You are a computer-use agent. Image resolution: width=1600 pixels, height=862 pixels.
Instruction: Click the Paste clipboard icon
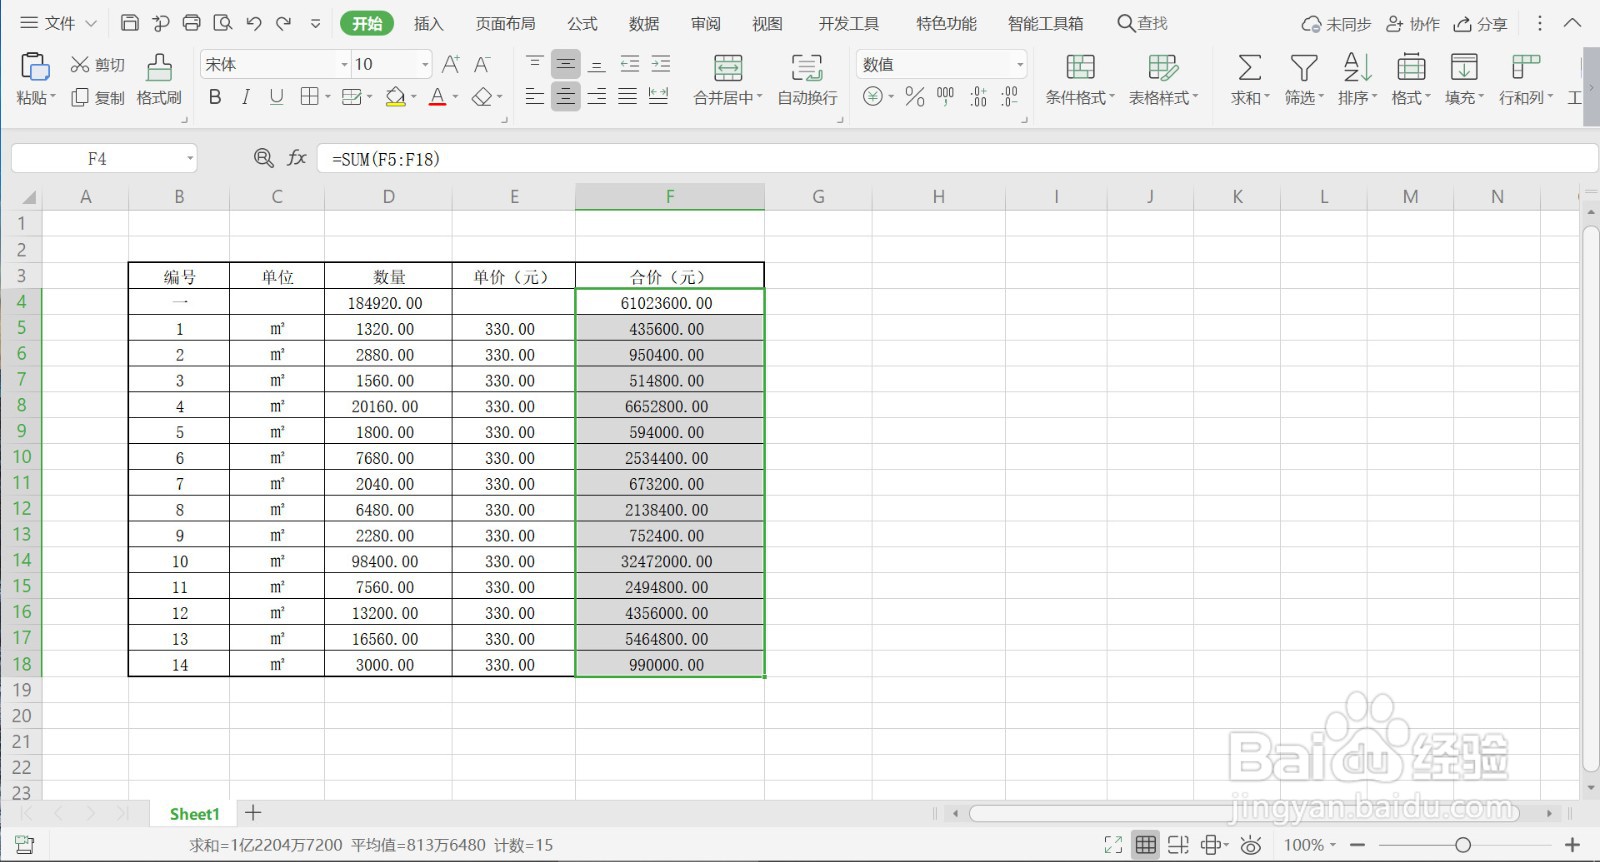(35, 67)
